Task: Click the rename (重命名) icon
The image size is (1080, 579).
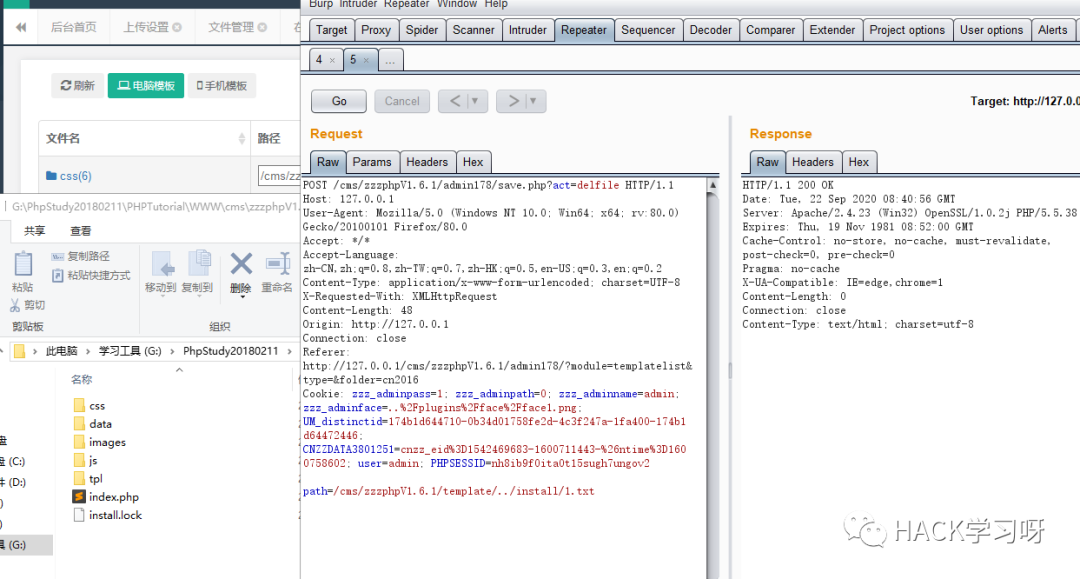Action: (278, 264)
